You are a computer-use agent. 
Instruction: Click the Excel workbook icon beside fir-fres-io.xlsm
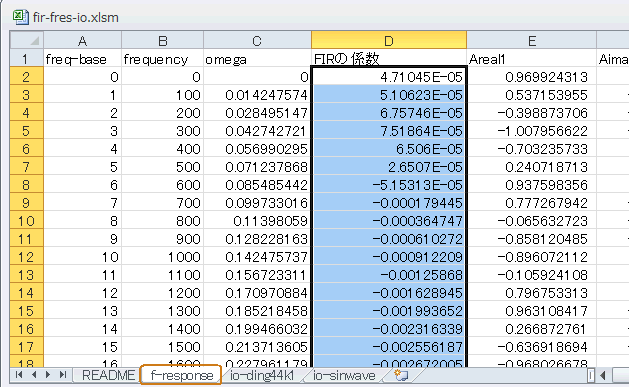coord(20,17)
